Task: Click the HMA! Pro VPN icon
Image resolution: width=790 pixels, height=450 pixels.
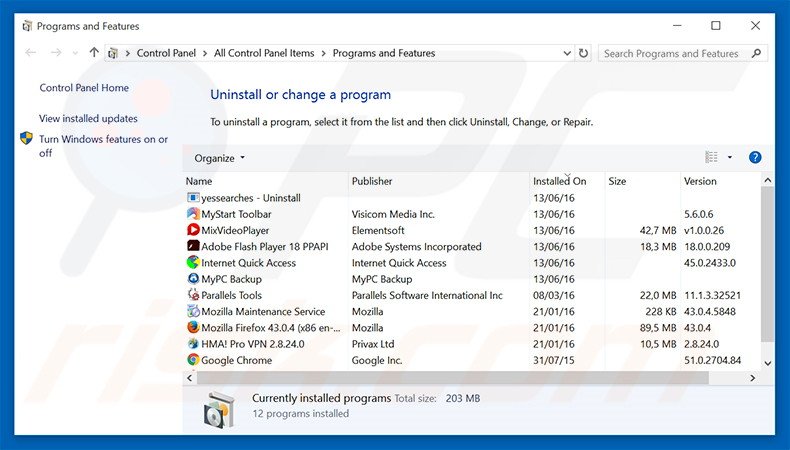Action: click(x=193, y=344)
